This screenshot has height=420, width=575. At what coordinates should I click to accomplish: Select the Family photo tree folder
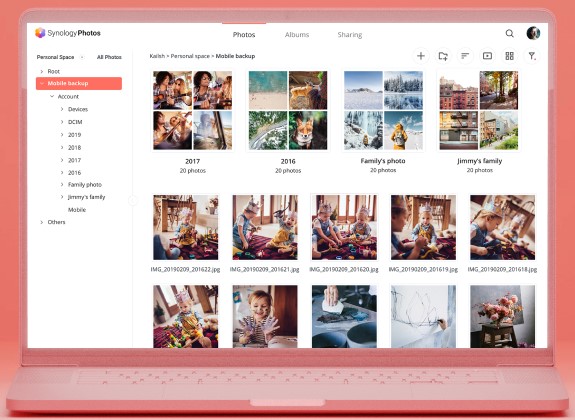[x=85, y=185]
